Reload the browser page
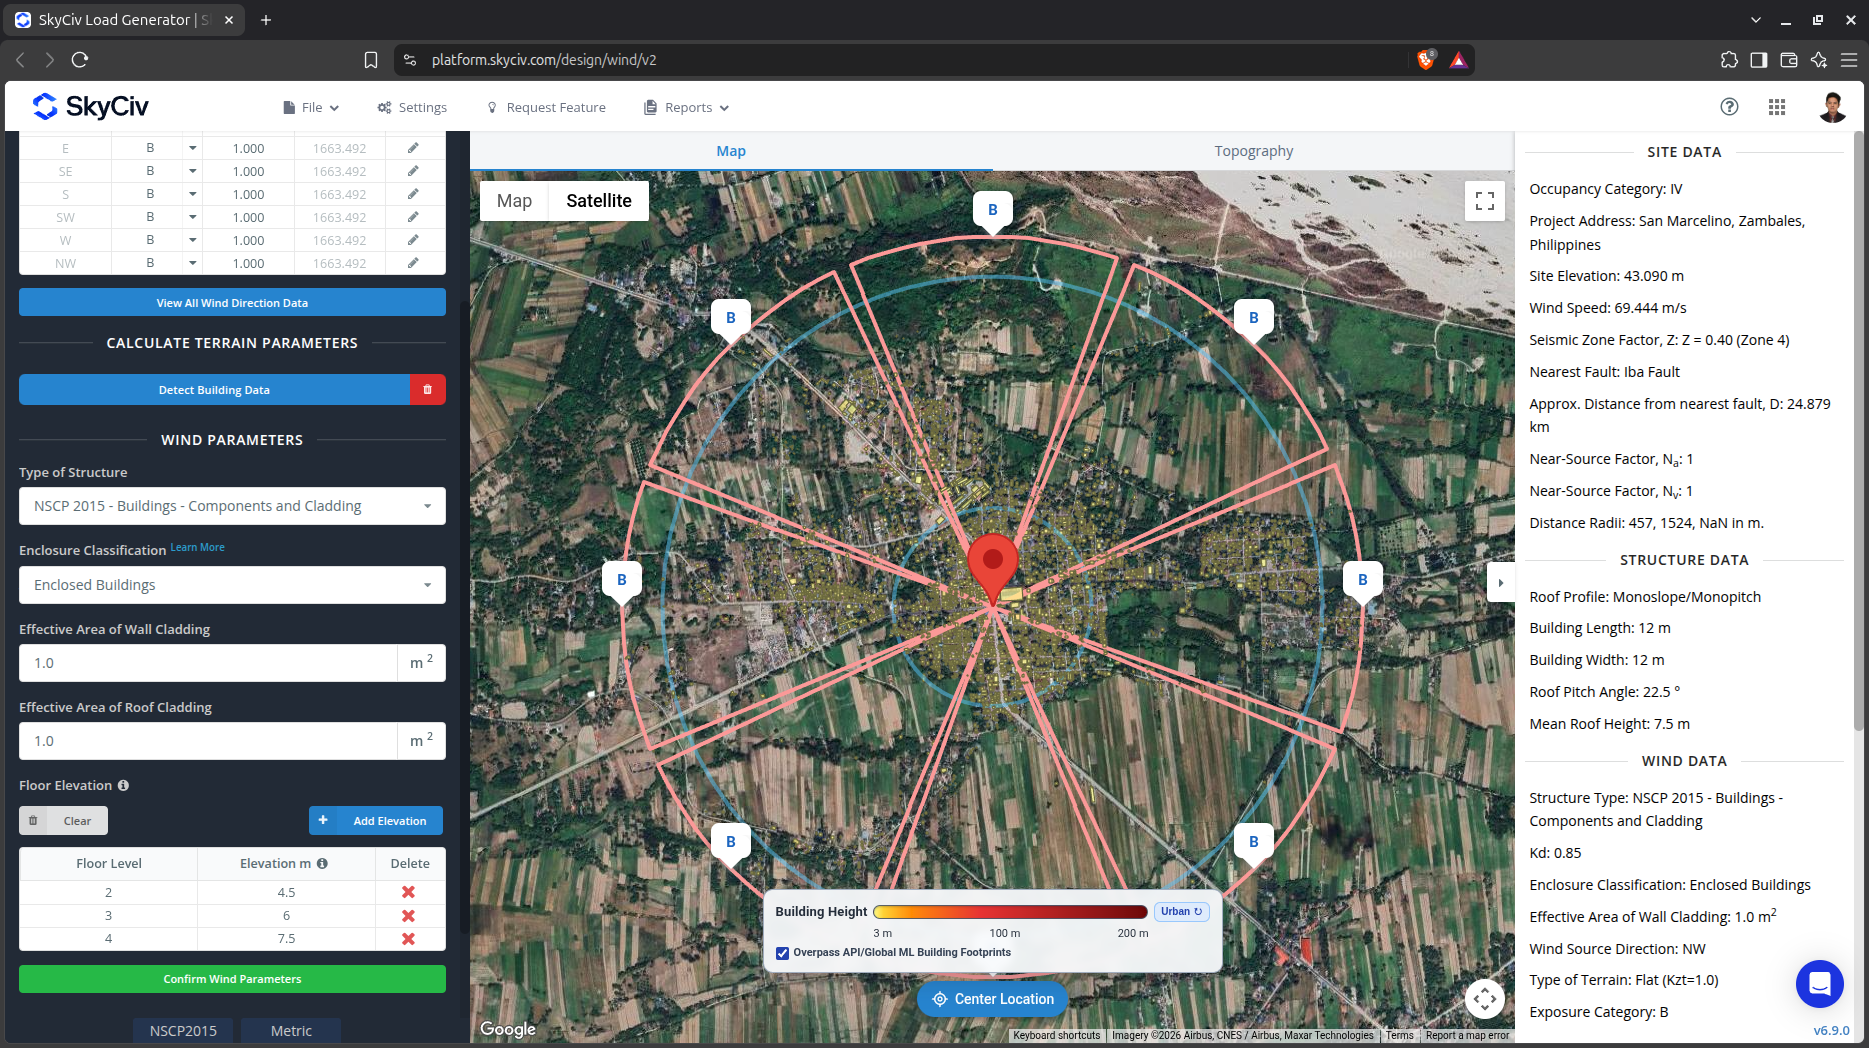Screen dimensions: 1869x1048 pyautogui.click(x=80, y=60)
